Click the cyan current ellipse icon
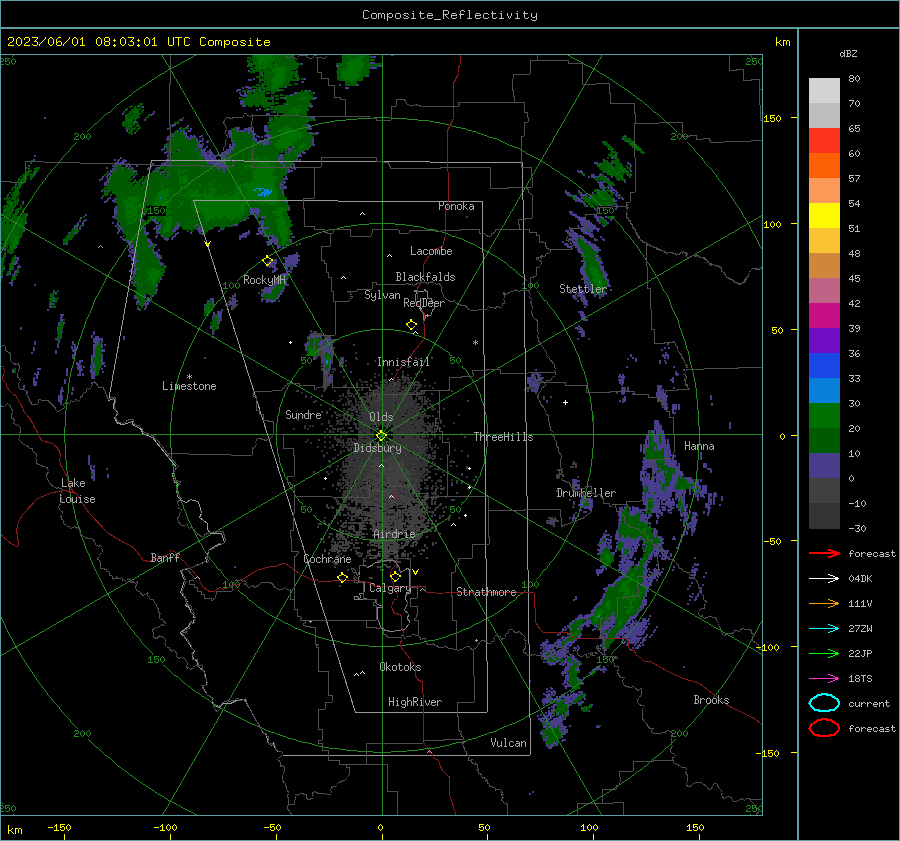Viewport: 900px width, 841px height. pyautogui.click(x=824, y=703)
